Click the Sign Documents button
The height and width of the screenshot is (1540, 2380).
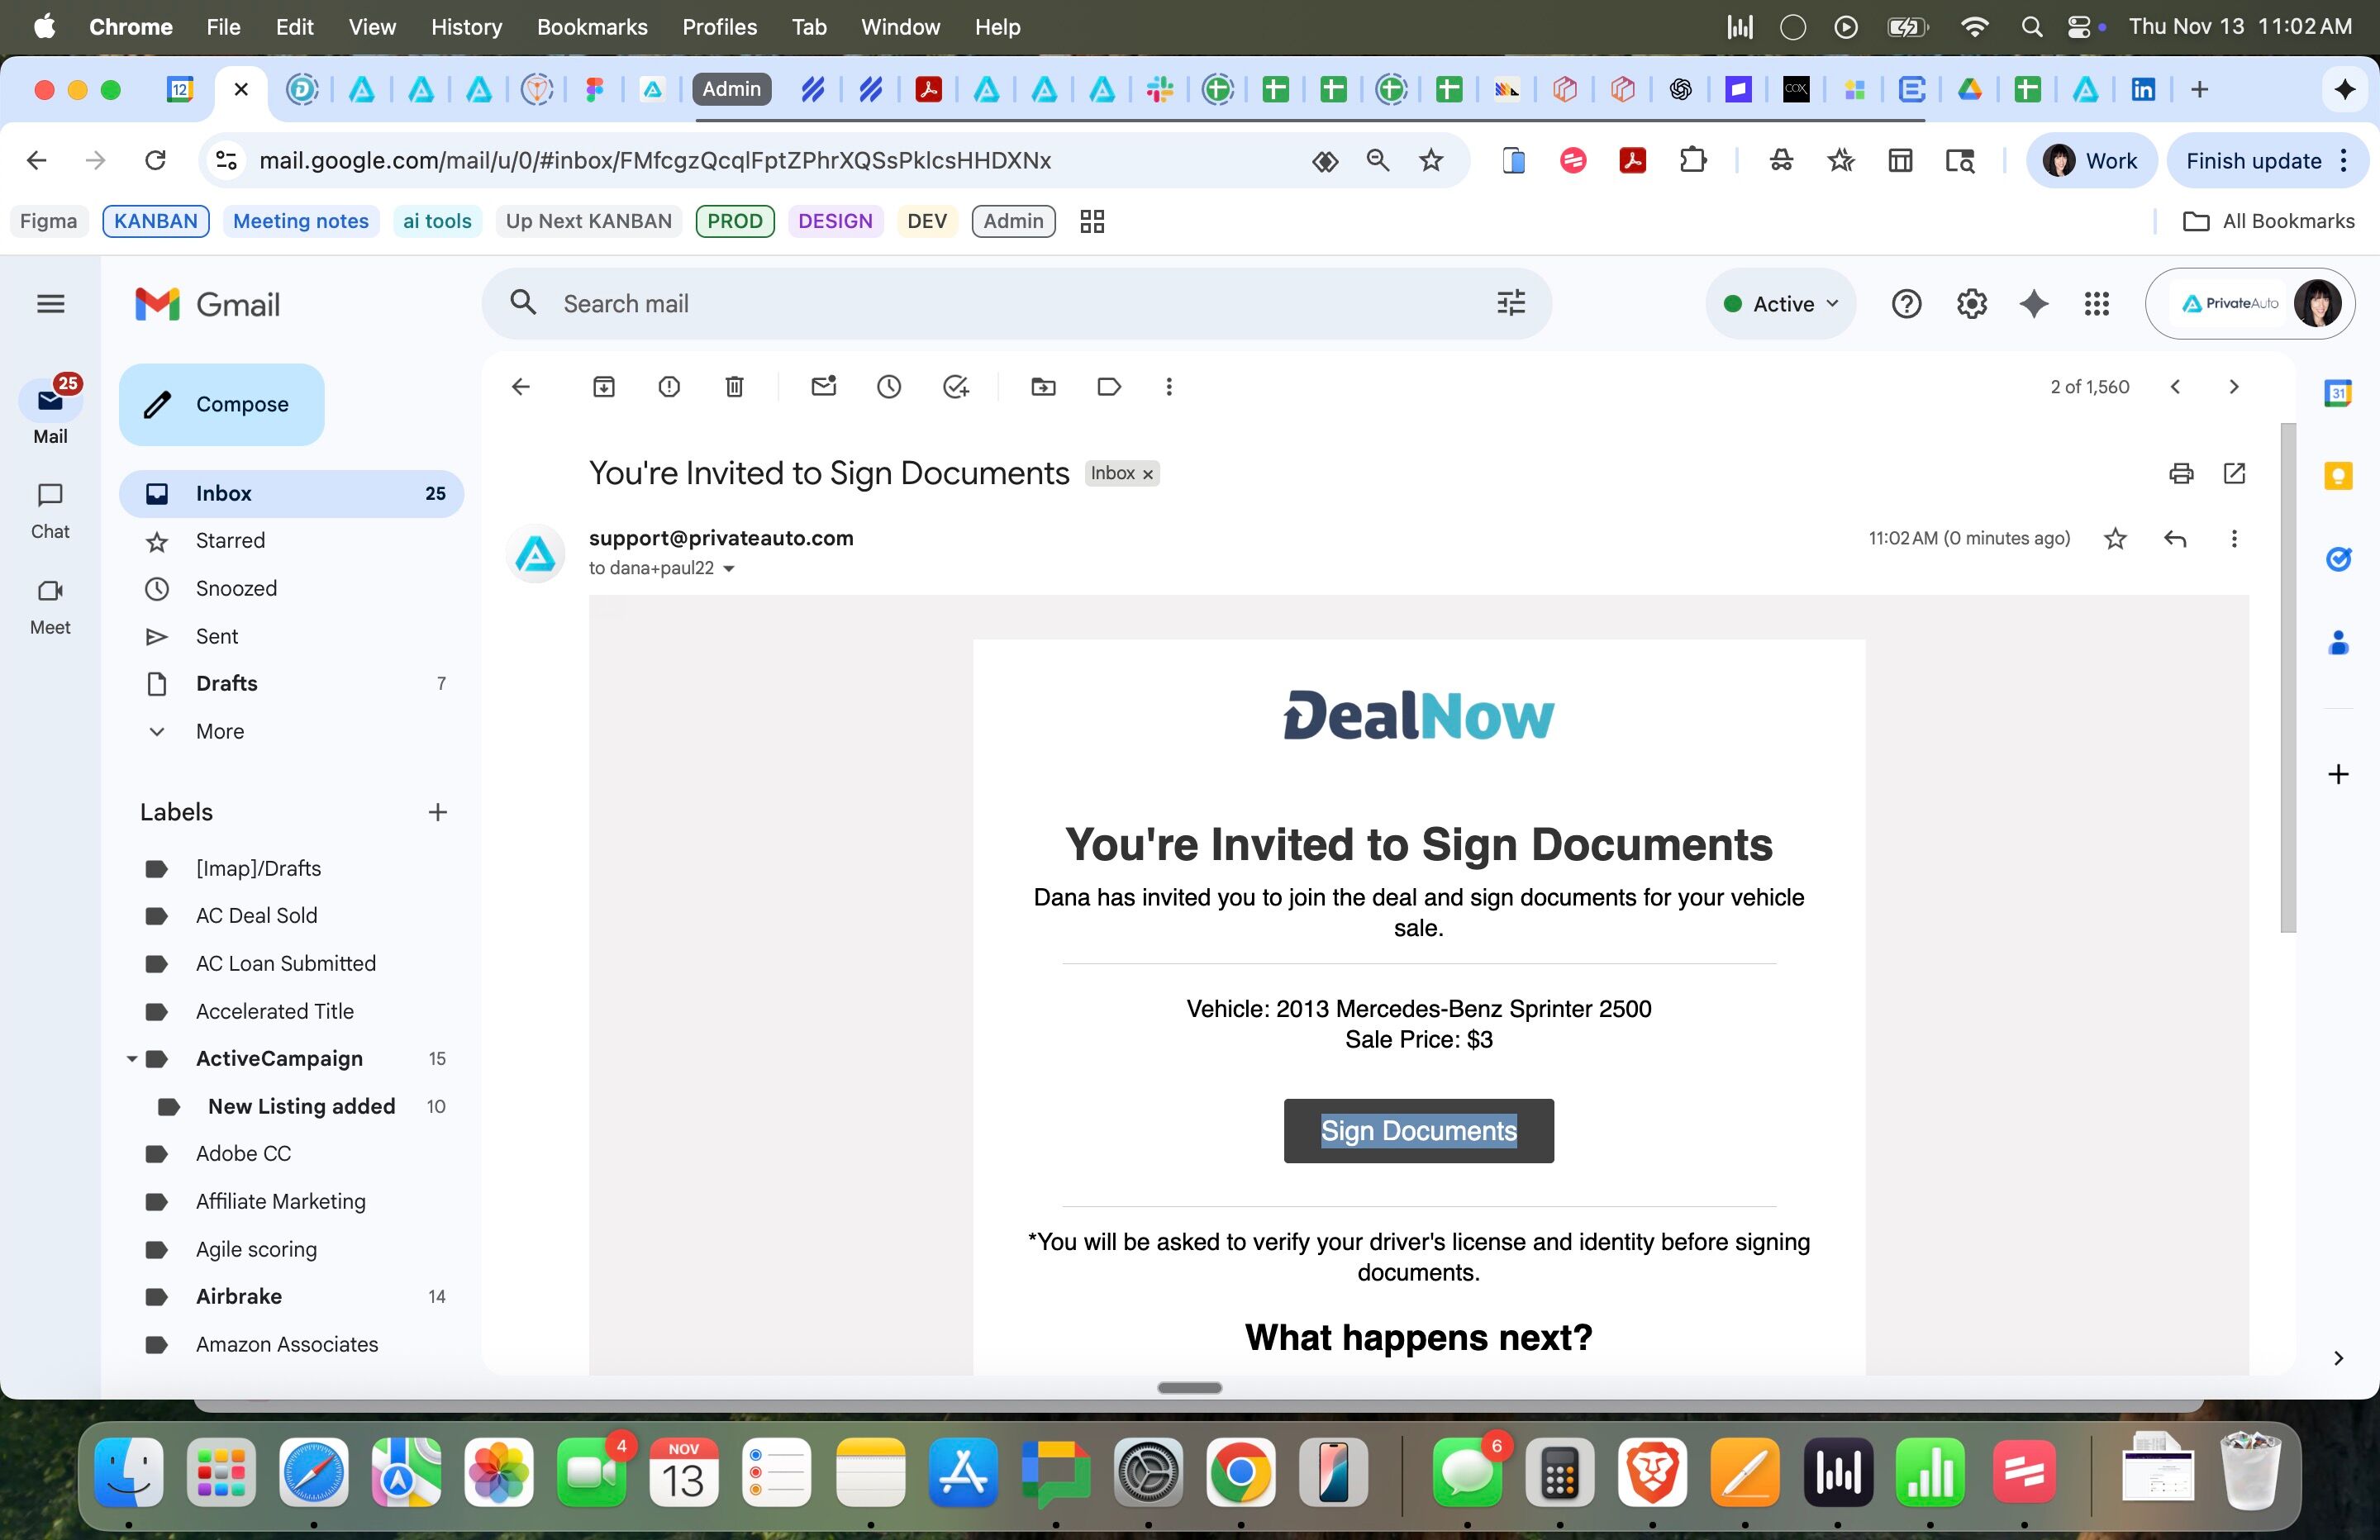pyautogui.click(x=1418, y=1131)
